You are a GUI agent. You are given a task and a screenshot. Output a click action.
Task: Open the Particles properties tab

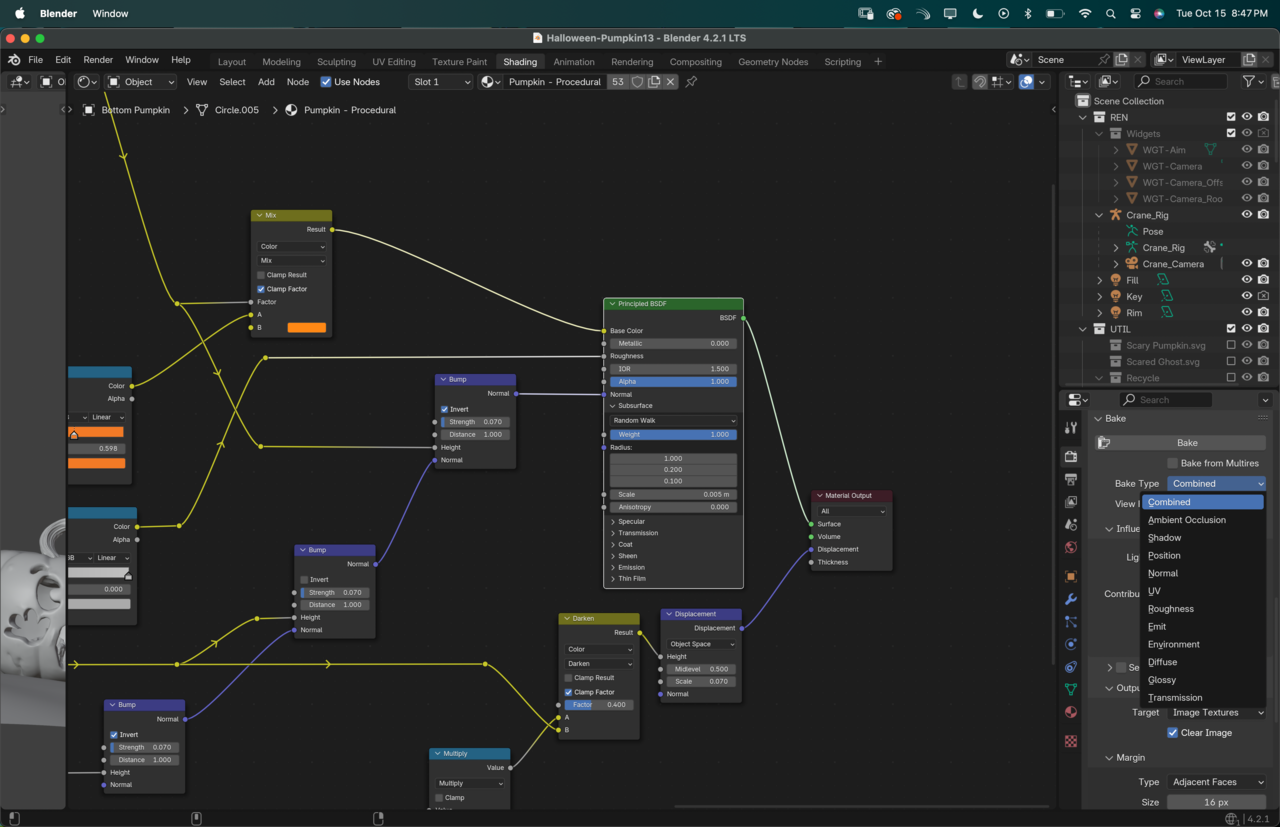(x=1071, y=622)
